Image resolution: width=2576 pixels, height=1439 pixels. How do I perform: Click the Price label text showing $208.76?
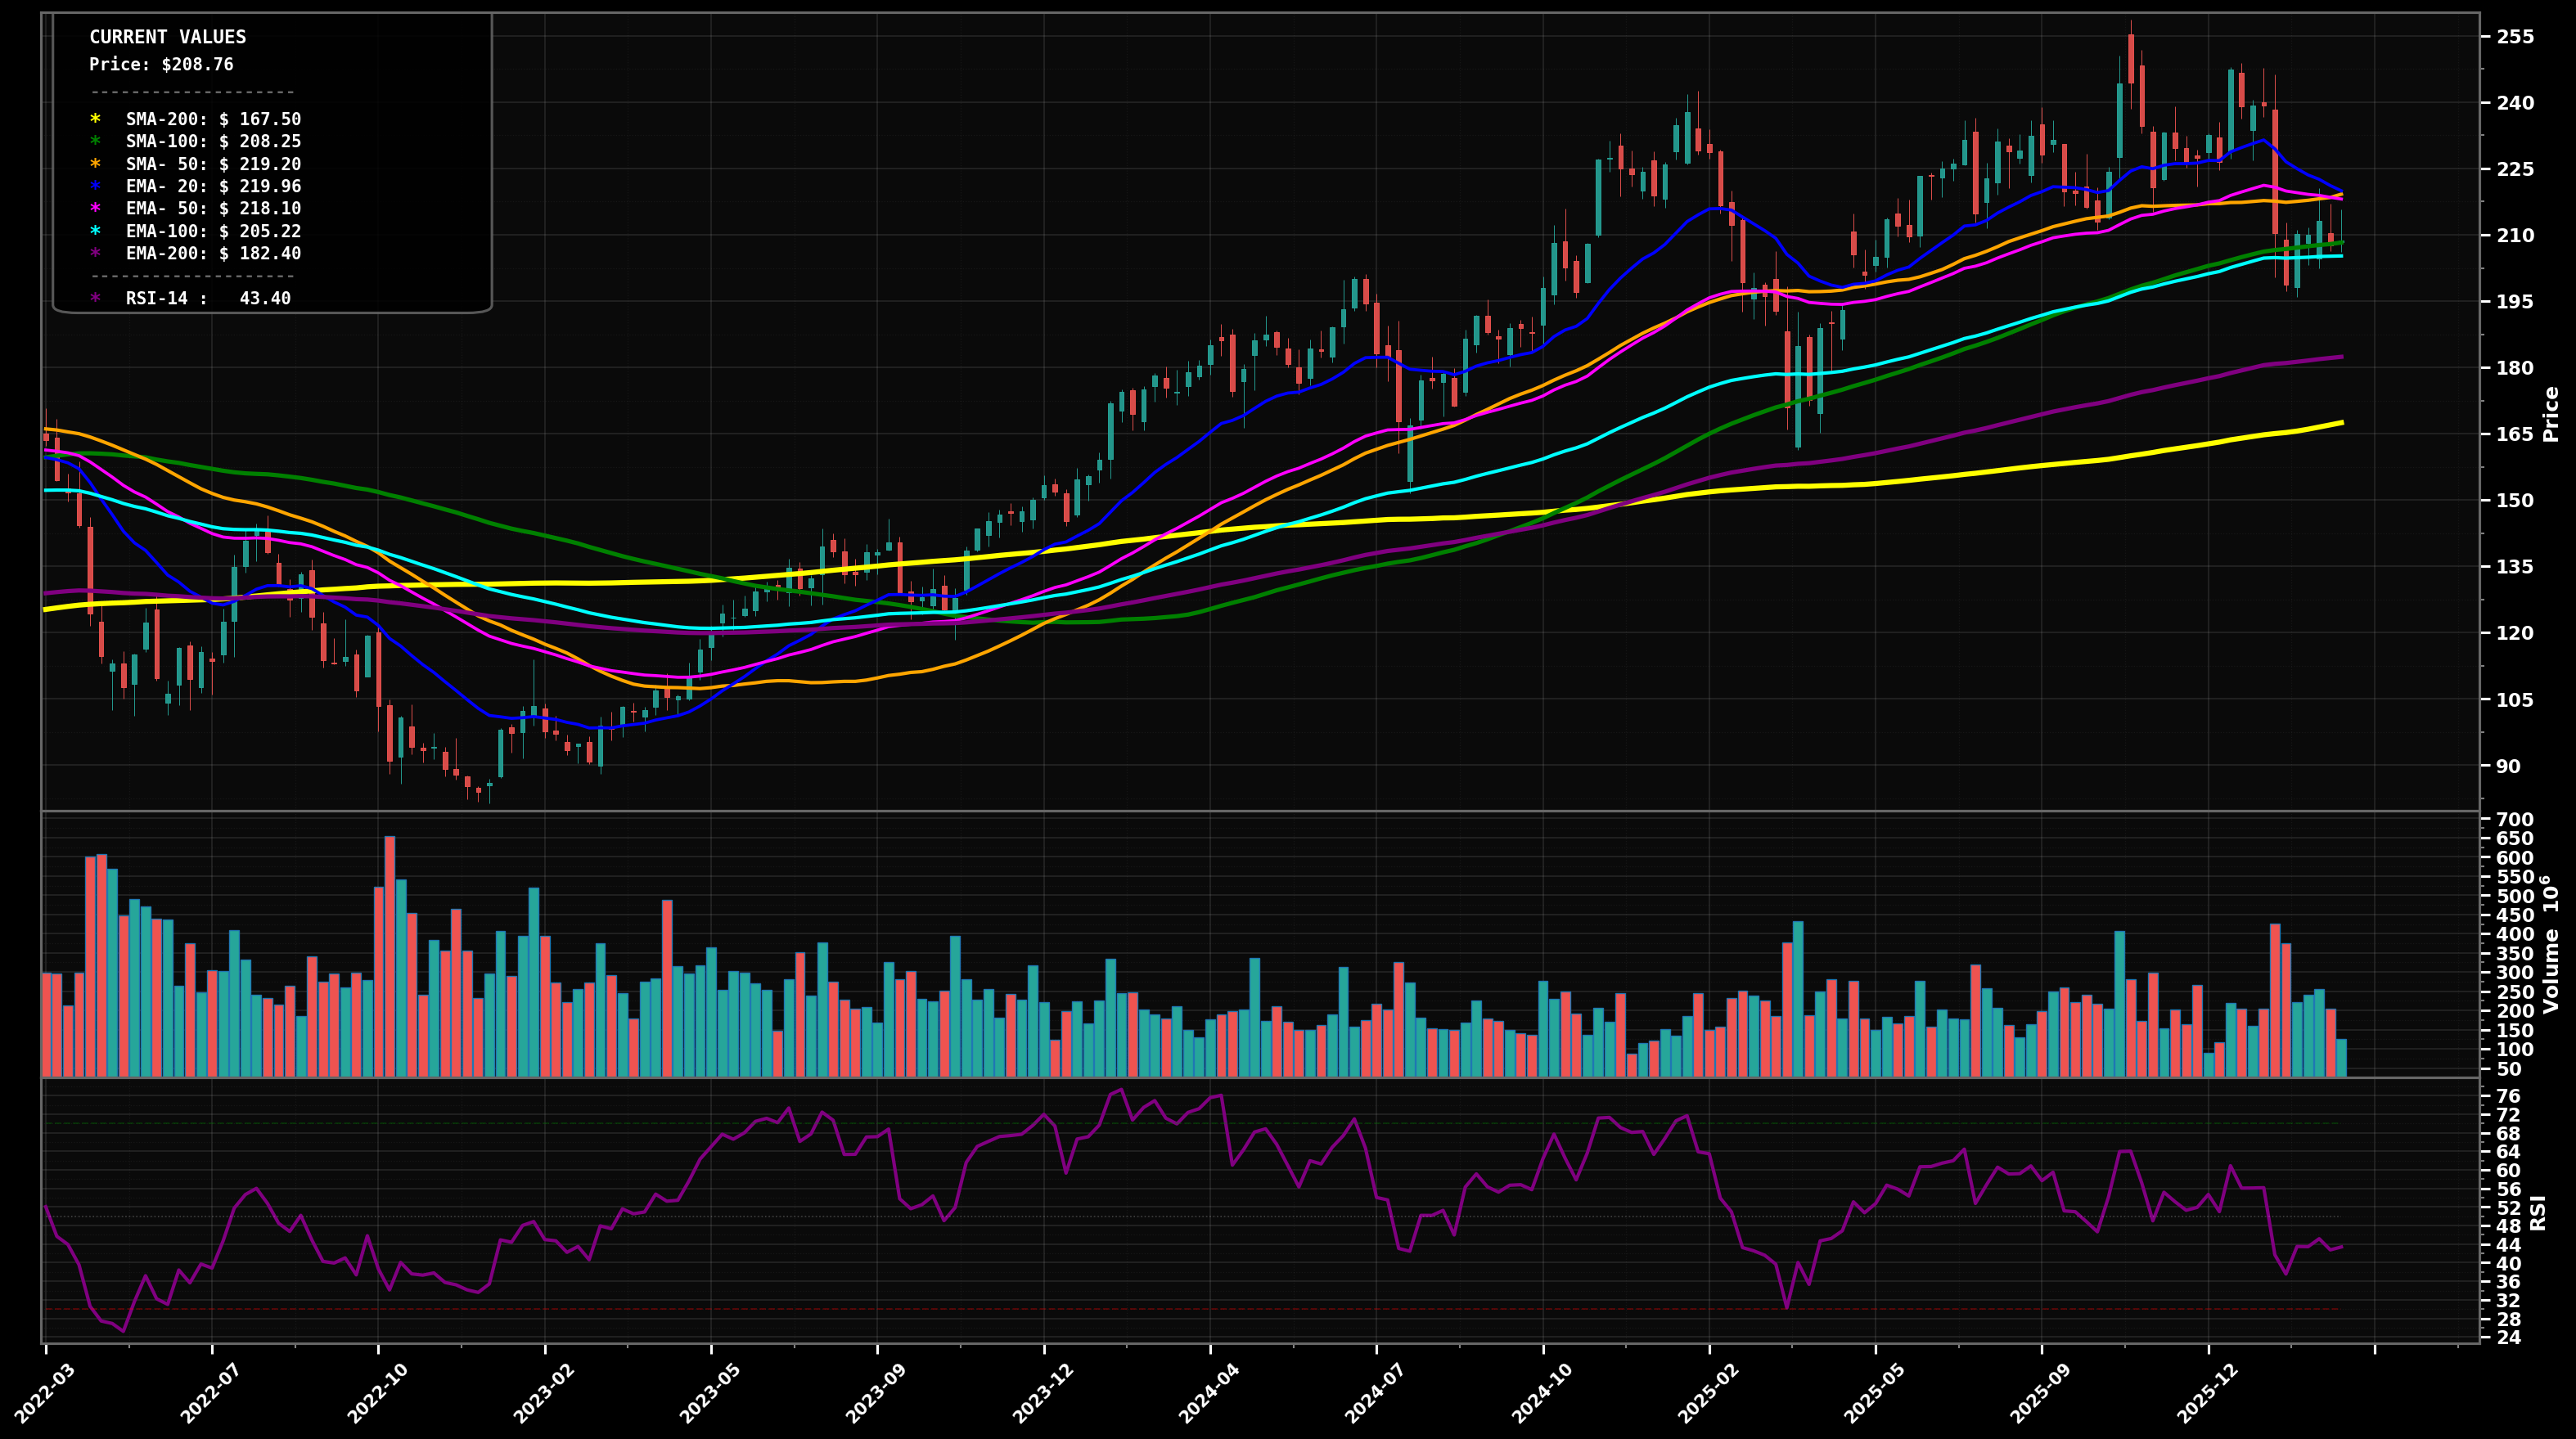[x=160, y=64]
